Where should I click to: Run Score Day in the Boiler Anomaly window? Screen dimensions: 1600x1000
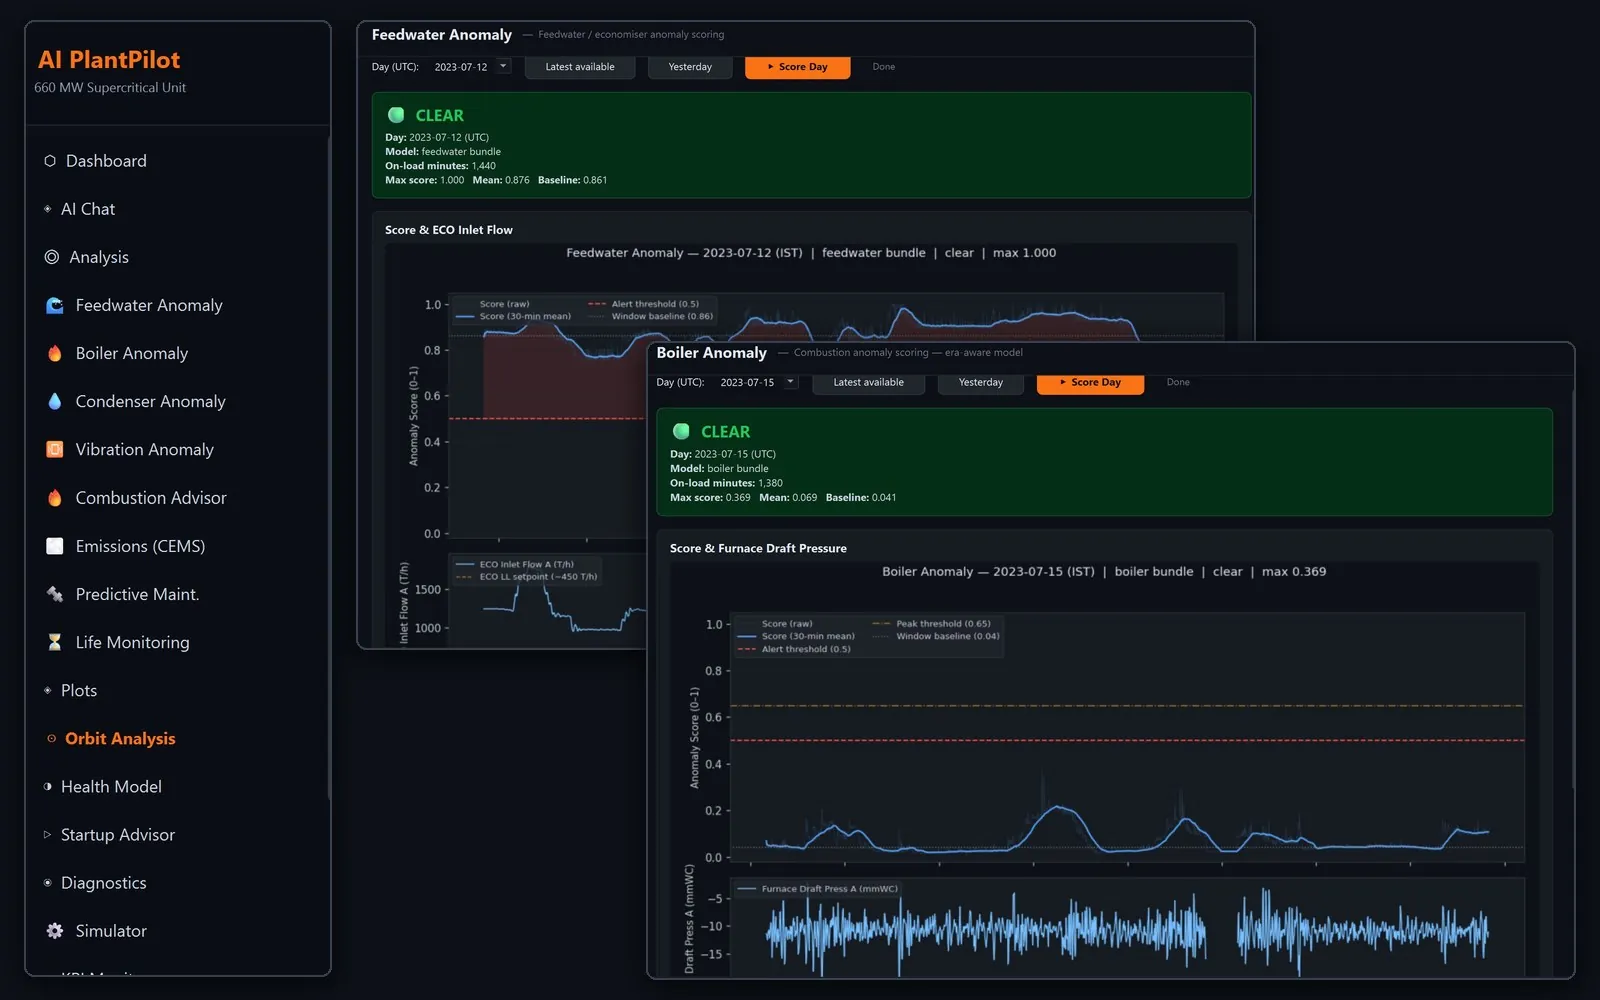click(x=1090, y=383)
